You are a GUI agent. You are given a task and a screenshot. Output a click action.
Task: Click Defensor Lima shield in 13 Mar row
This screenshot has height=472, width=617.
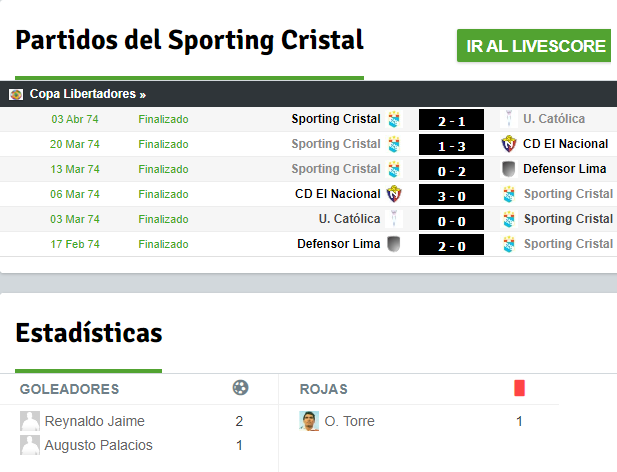pos(508,169)
